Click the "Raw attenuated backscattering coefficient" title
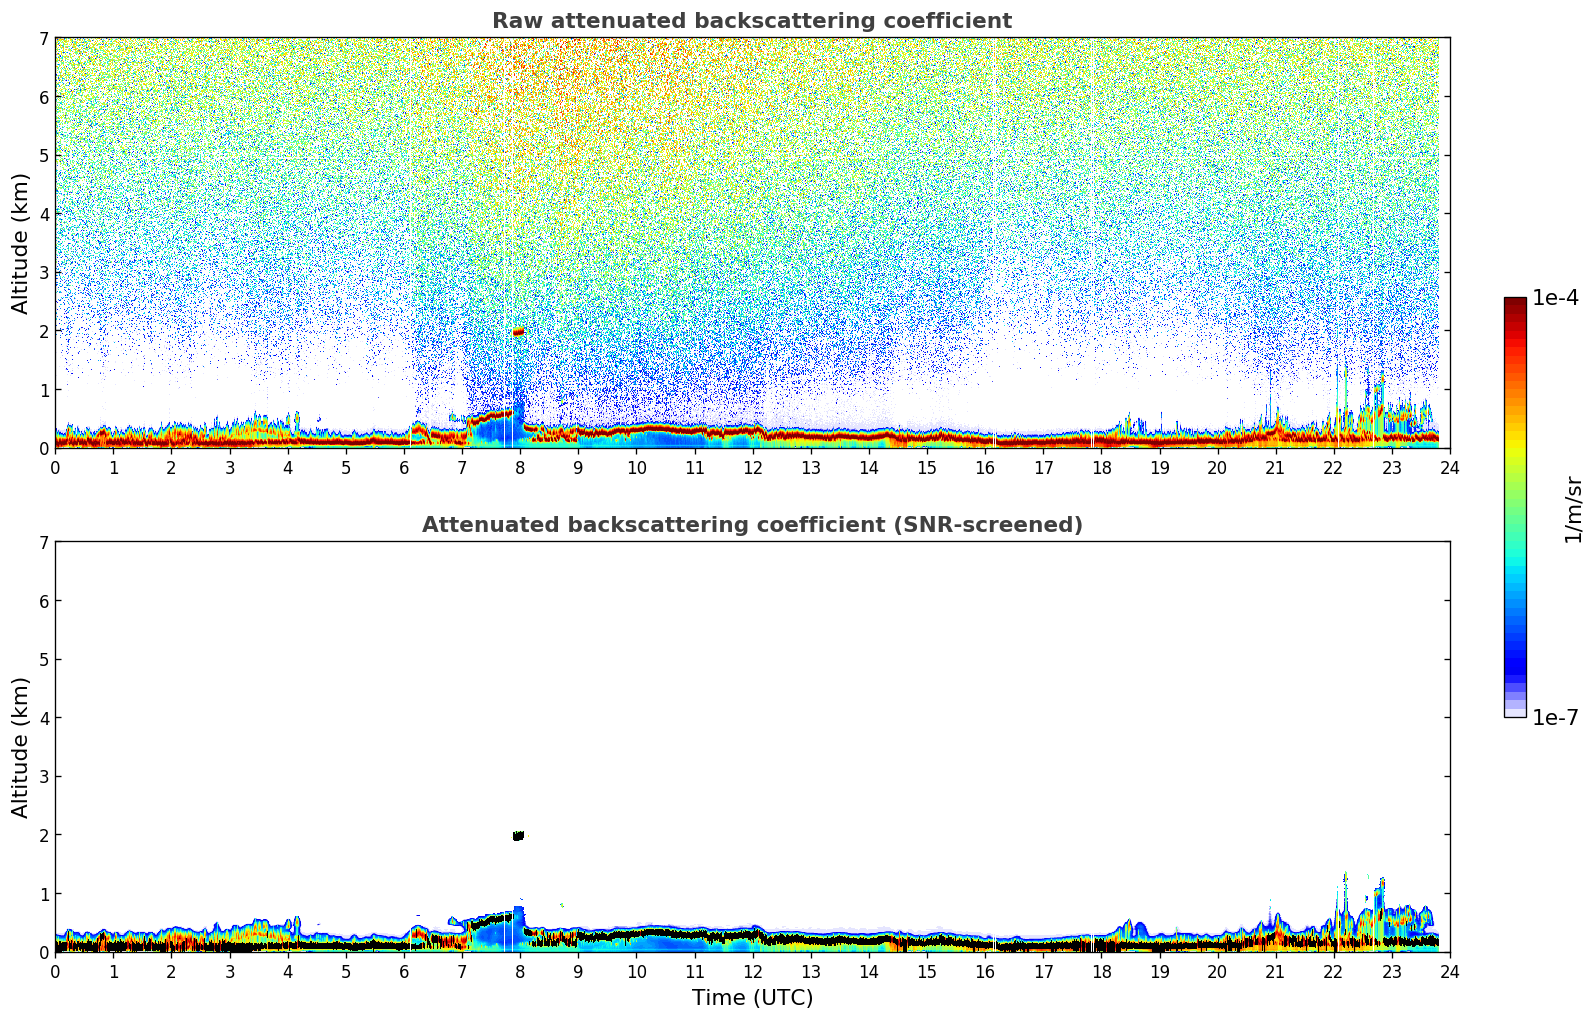1595x1020 pixels. point(752,21)
